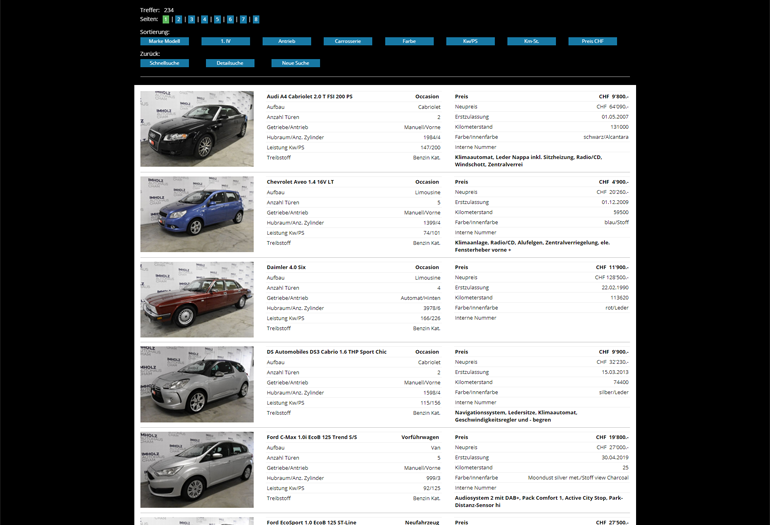770x525 pixels.
Task: Click DS3 equipment text Navigationssystem, Ledersitze
Action: point(516,416)
